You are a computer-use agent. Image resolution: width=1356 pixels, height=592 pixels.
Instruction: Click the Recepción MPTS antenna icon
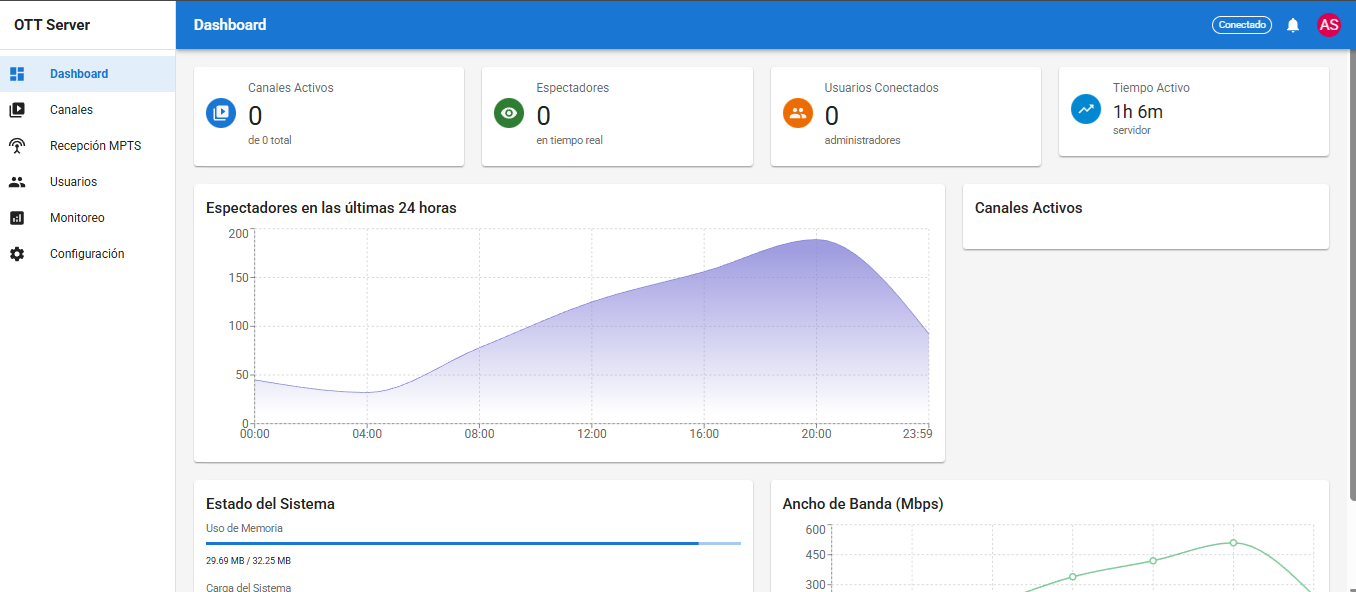click(17, 146)
